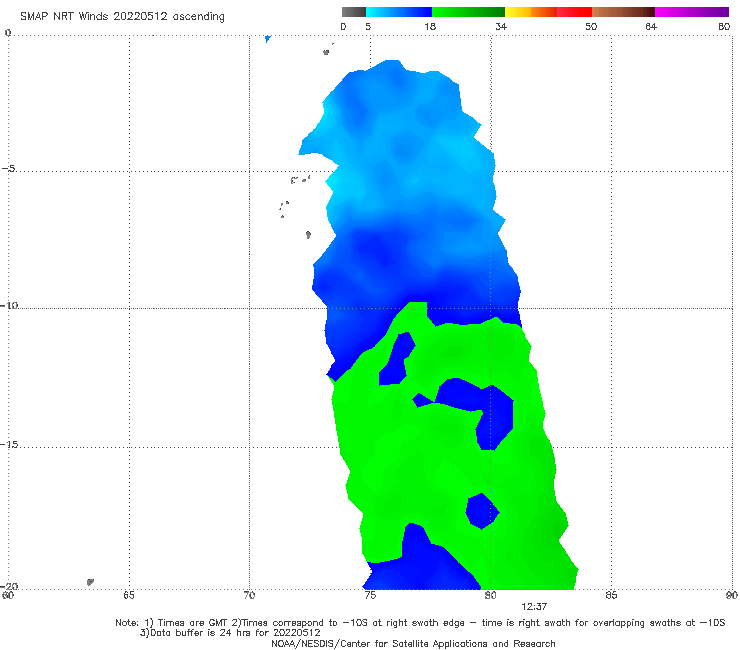740x650 pixels.
Task: Click the '85' longitude axis label
Action: pos(611,595)
